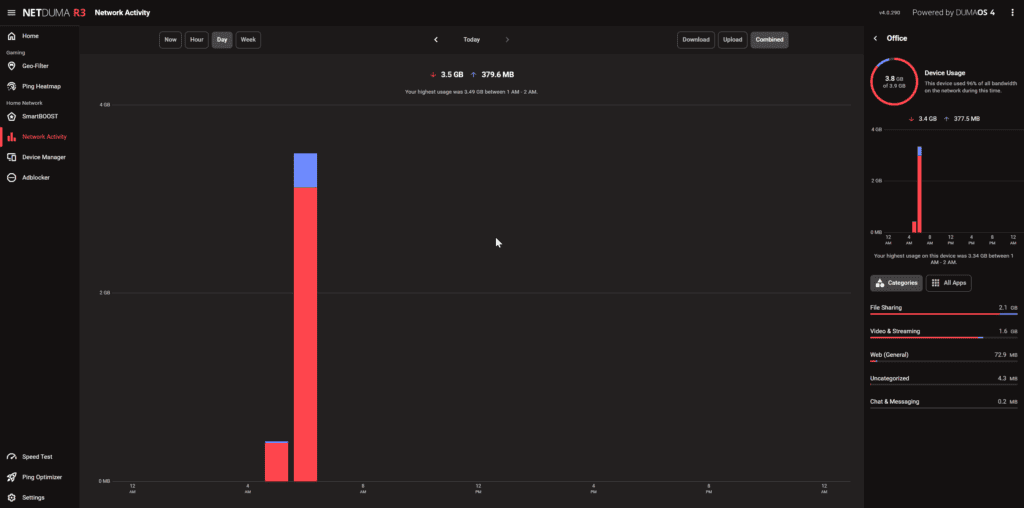Show Download traffic only

point(695,40)
